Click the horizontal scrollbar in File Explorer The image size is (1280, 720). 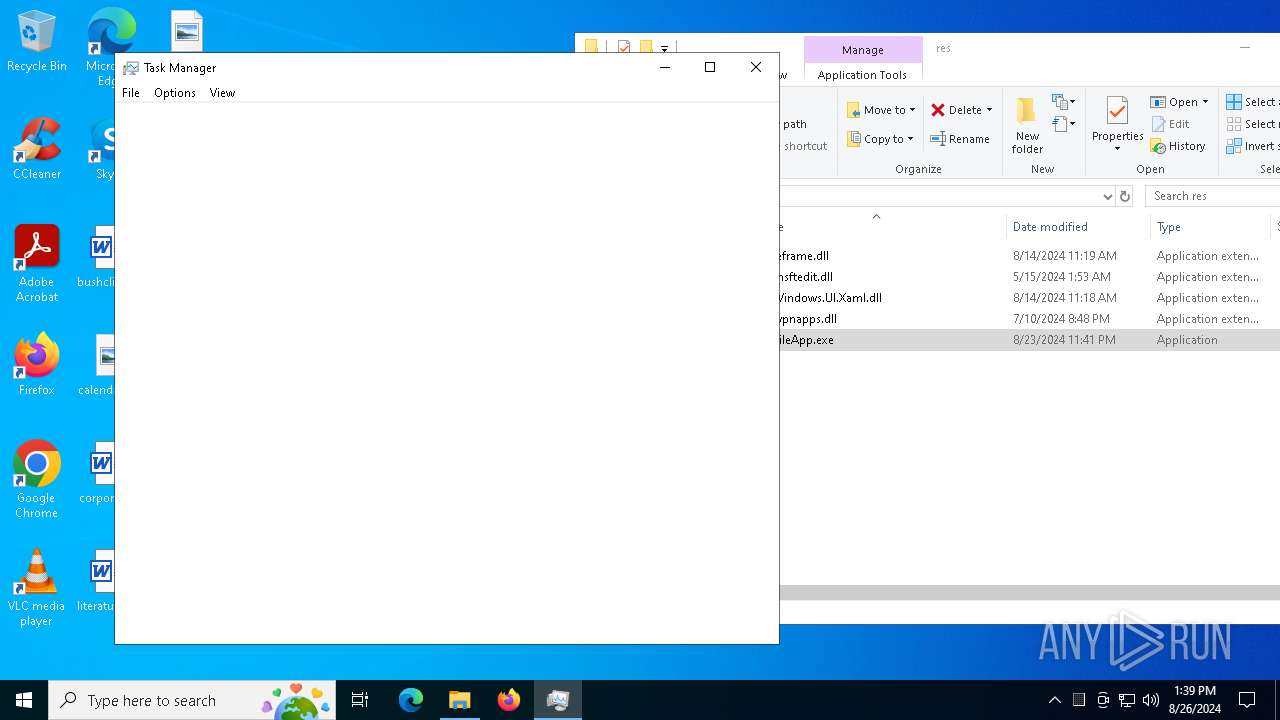pyautogui.click(x=1030, y=593)
